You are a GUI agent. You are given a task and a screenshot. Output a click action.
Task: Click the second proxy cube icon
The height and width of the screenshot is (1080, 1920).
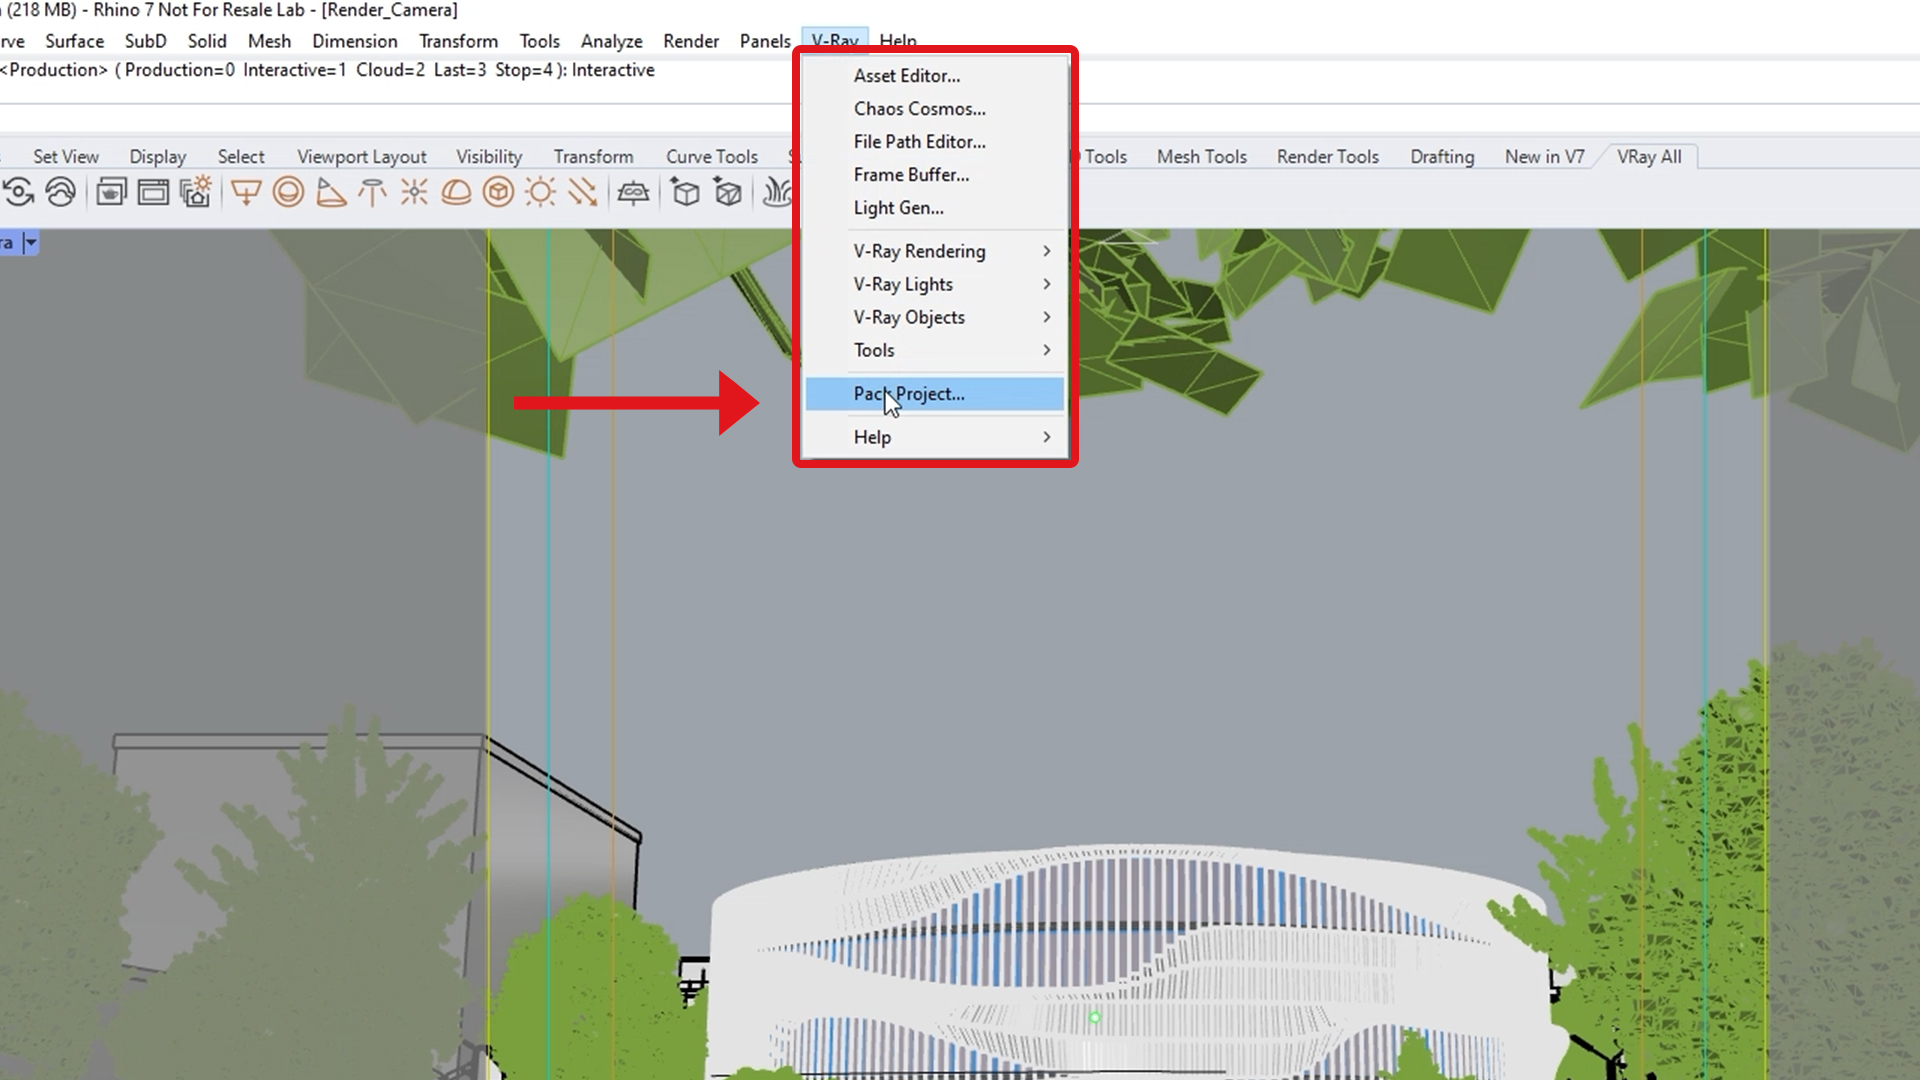pyautogui.click(x=728, y=191)
